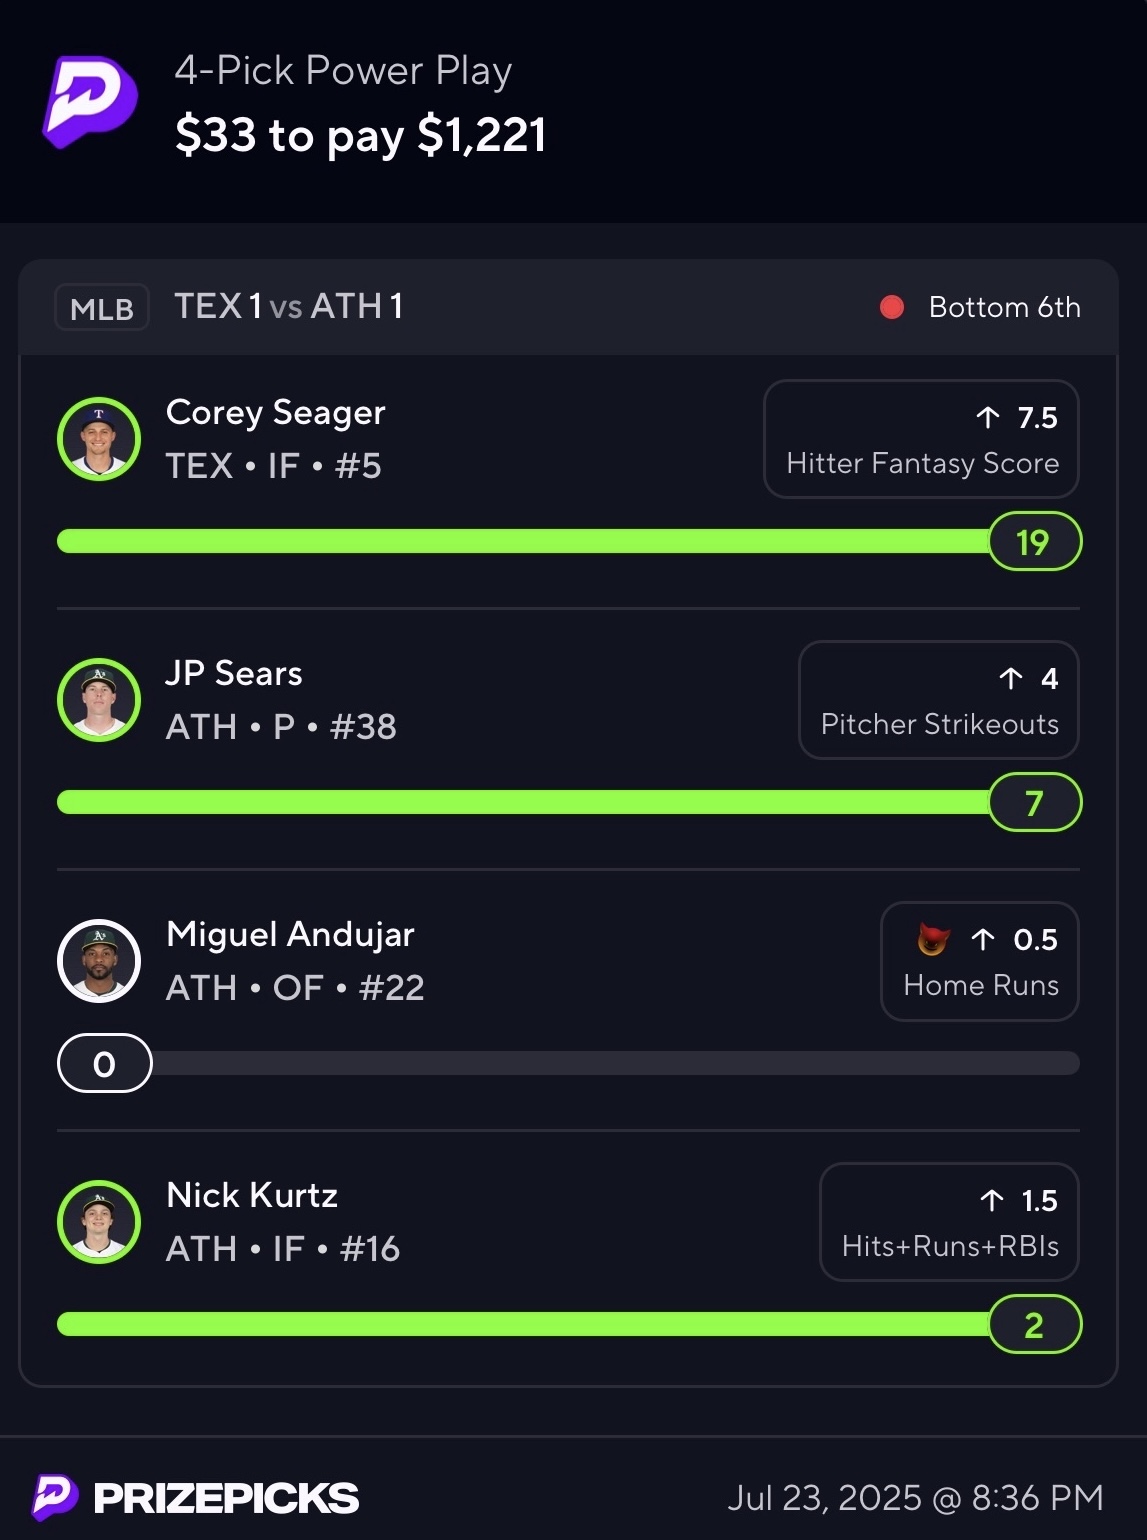Click the demon icon beside Home Runs
The height and width of the screenshot is (1540, 1147).
(933, 939)
